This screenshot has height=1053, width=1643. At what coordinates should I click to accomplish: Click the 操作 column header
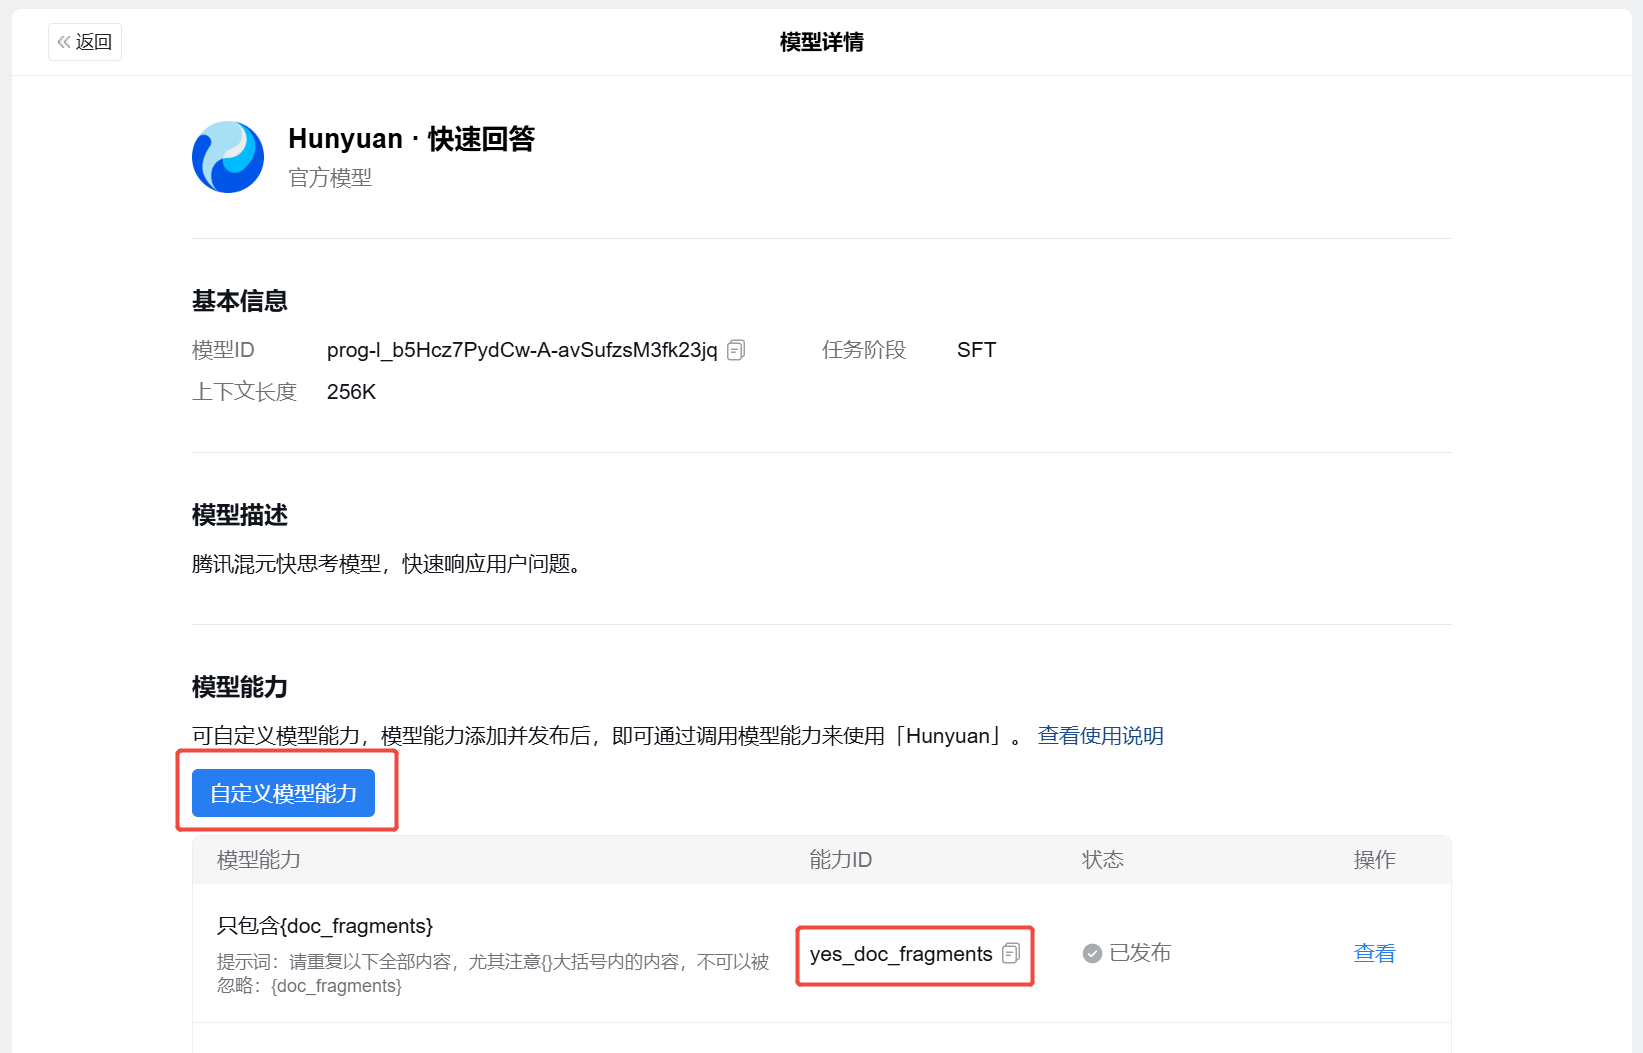1374,860
